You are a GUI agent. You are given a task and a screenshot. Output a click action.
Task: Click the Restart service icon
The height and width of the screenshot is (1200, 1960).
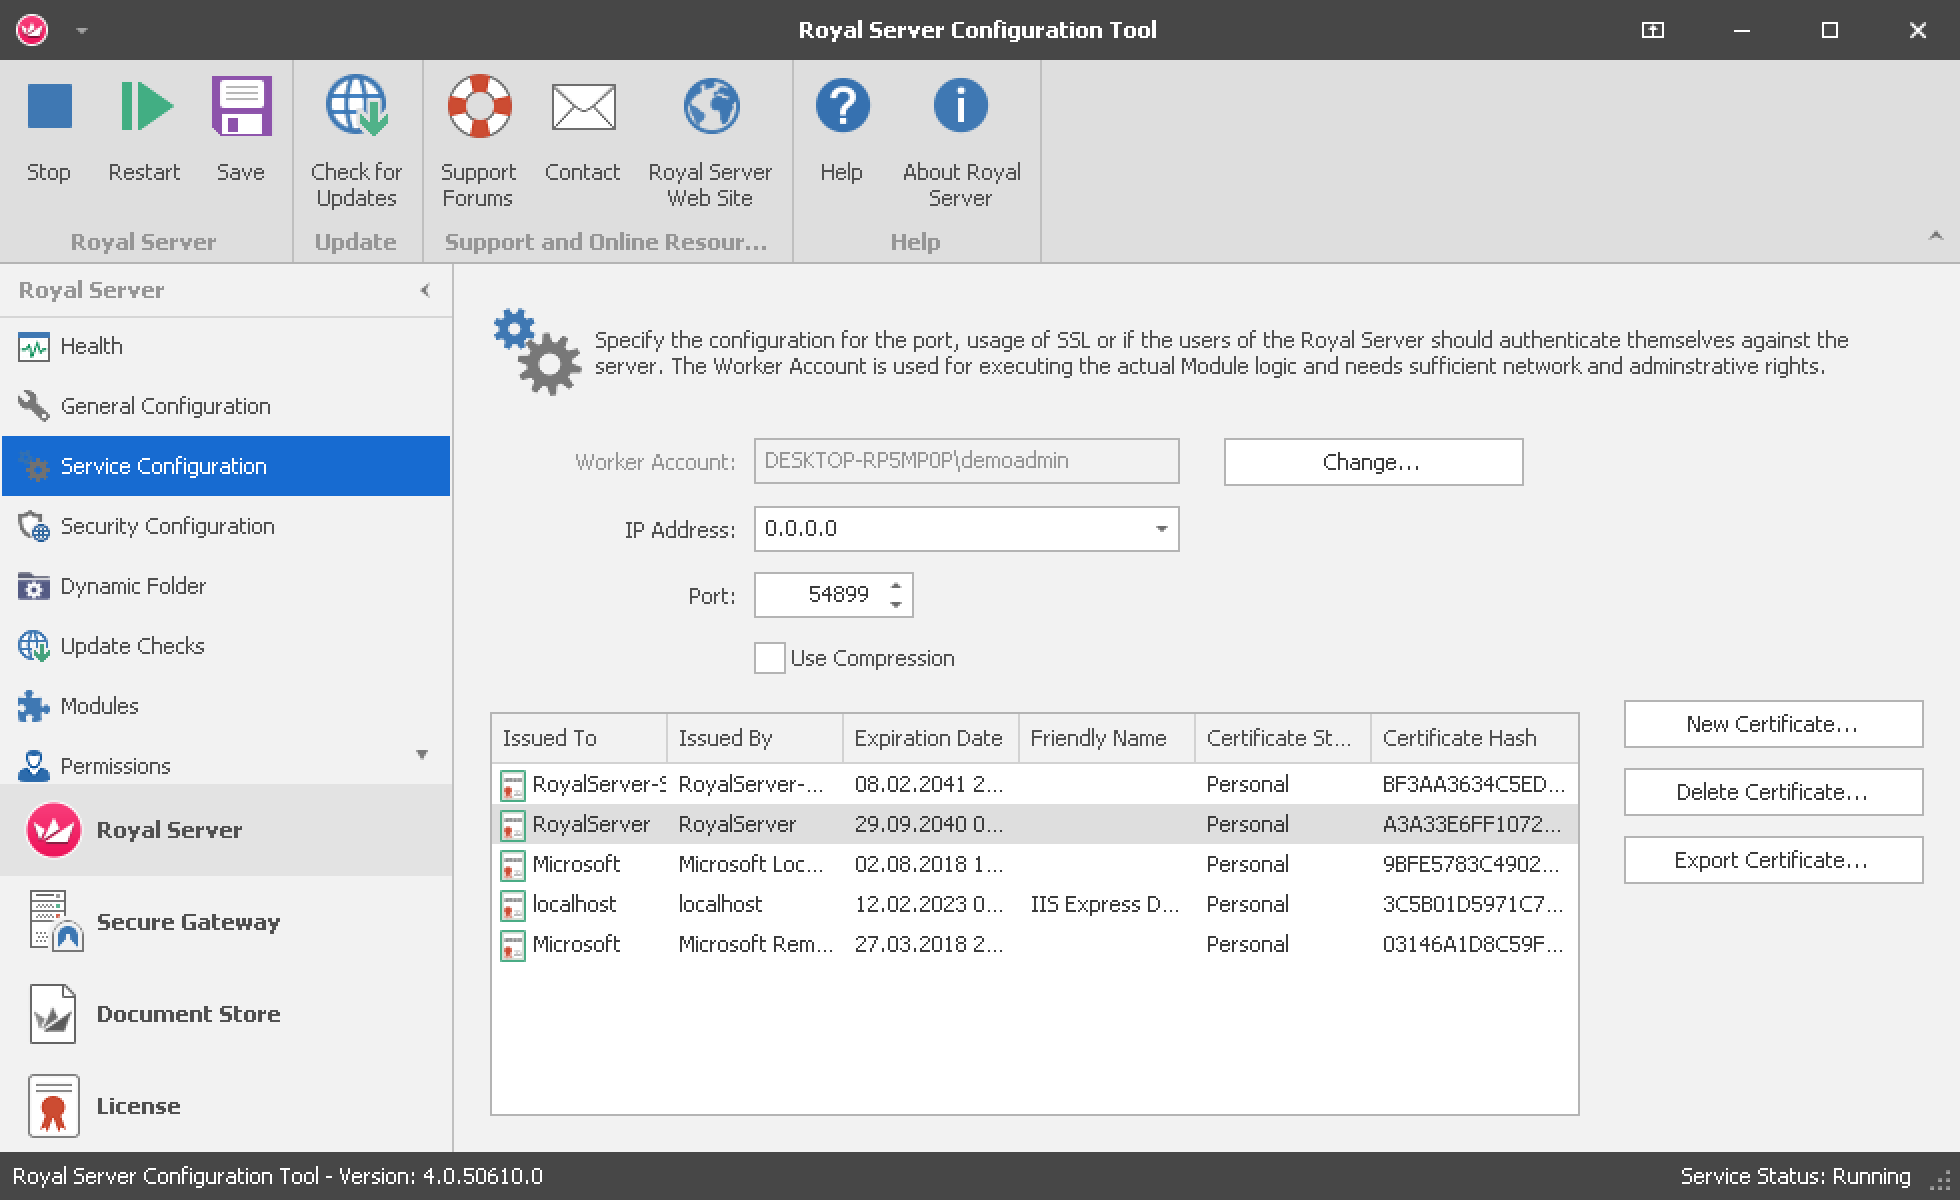coord(145,108)
